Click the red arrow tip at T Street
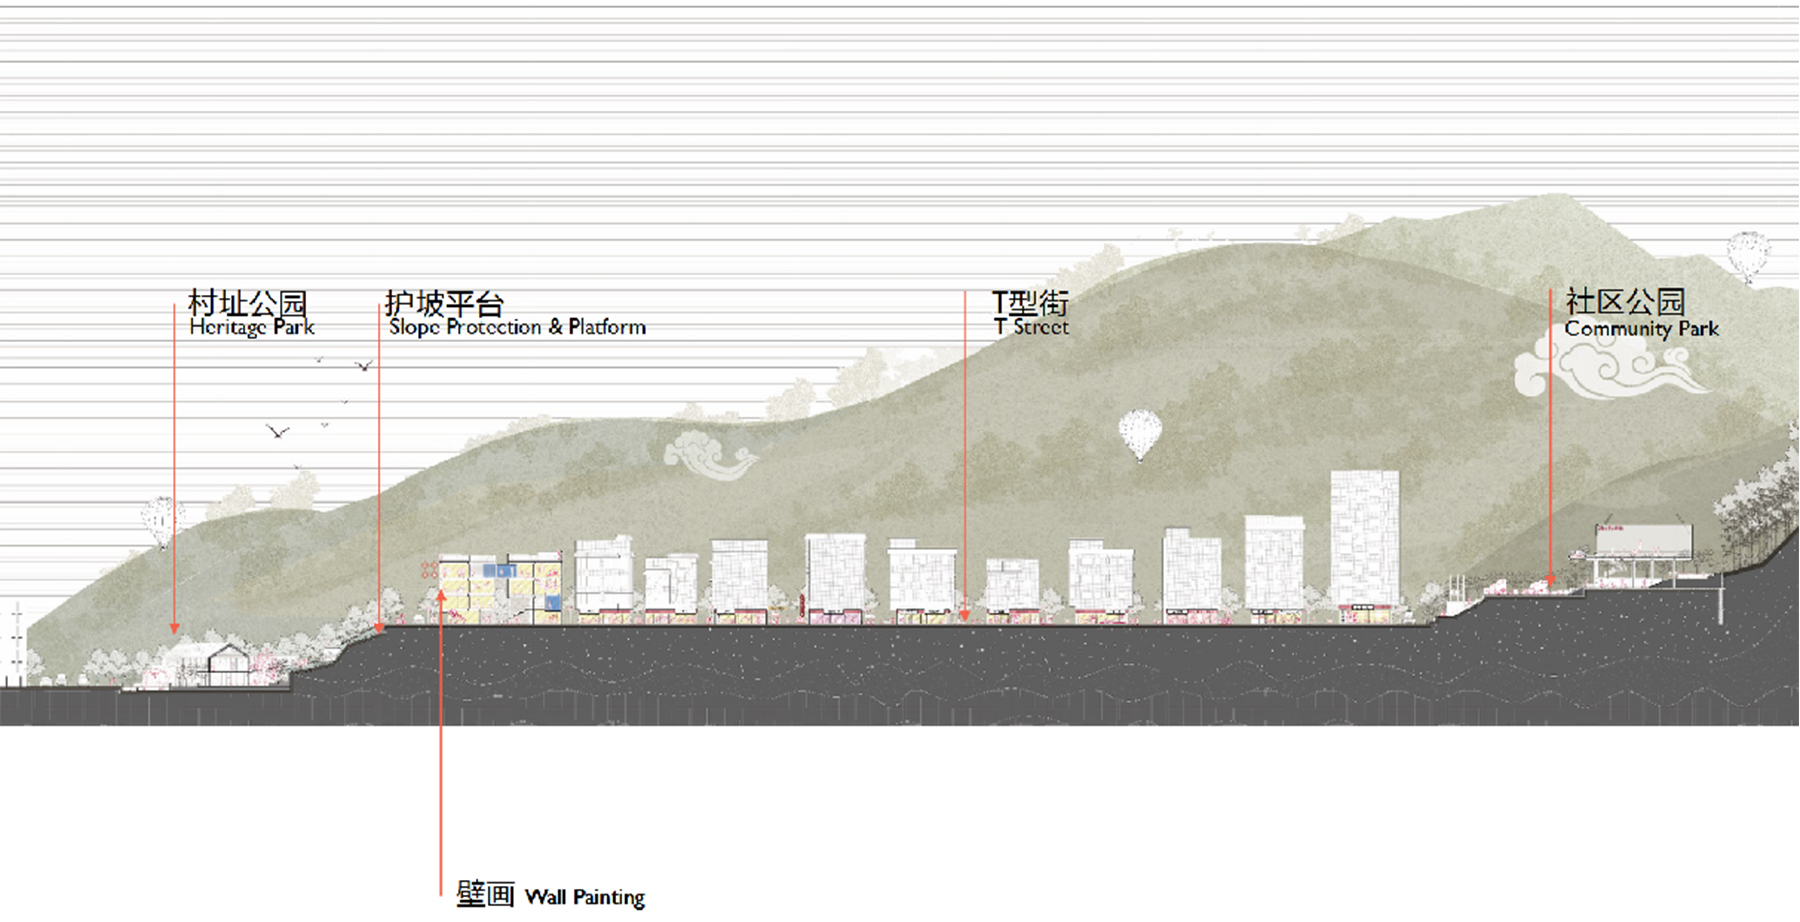 tap(965, 616)
